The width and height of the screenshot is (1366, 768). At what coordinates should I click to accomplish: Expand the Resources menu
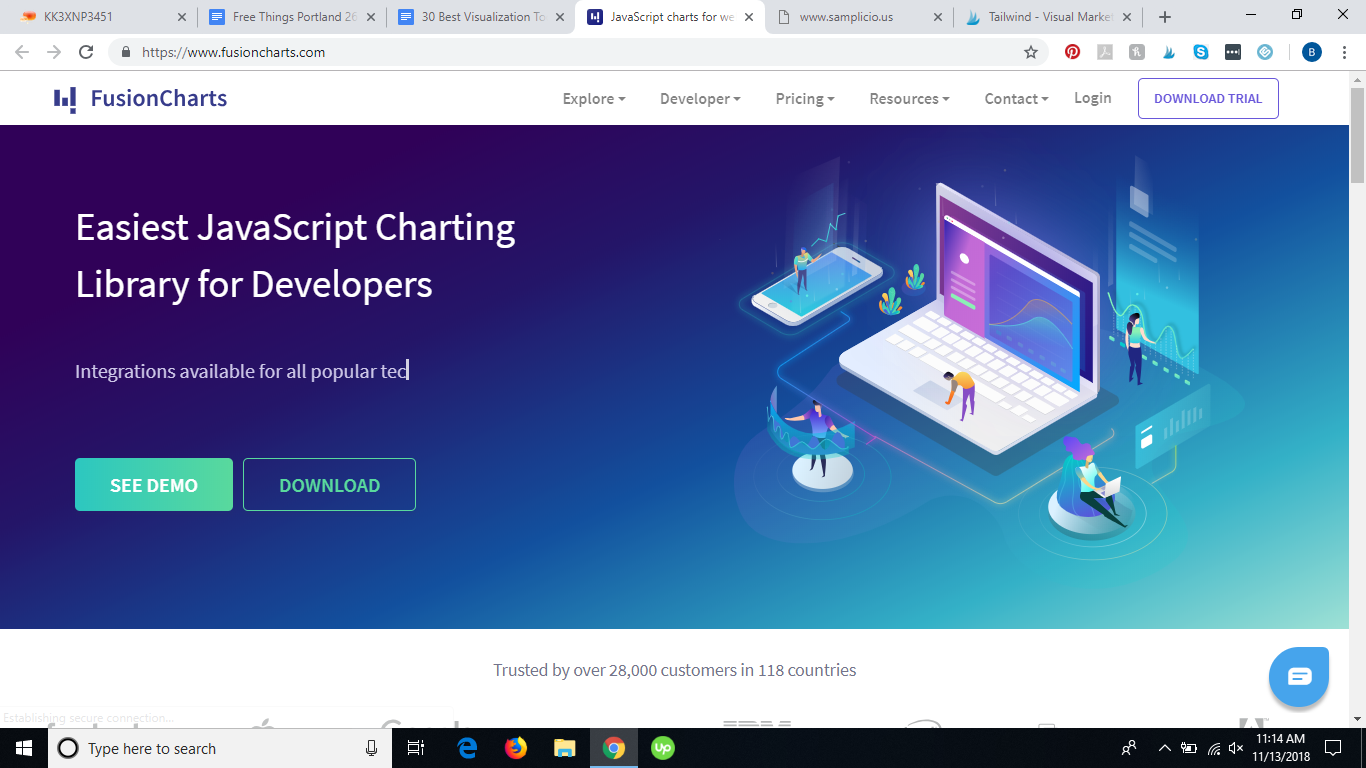point(909,99)
